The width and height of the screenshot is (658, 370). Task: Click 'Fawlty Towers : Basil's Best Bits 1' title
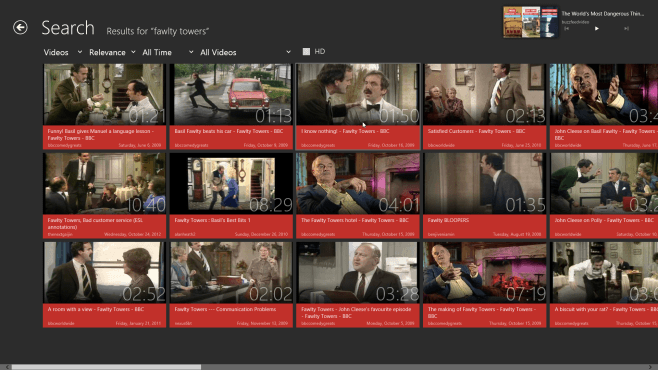[212, 220]
